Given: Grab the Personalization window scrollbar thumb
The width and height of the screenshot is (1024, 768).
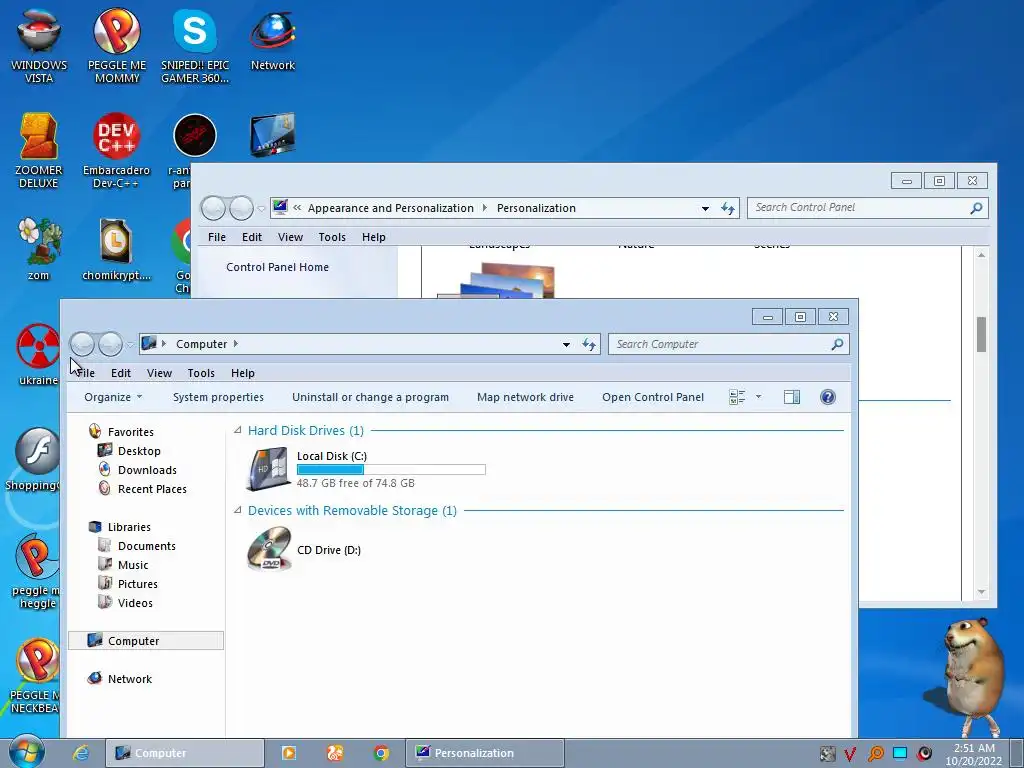Looking at the screenshot, I should click(x=981, y=334).
